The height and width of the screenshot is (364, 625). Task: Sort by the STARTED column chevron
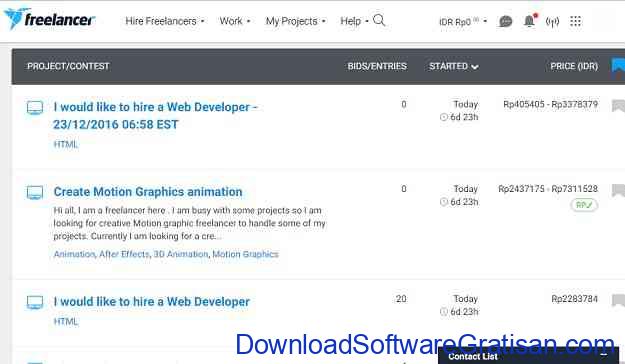tap(475, 67)
